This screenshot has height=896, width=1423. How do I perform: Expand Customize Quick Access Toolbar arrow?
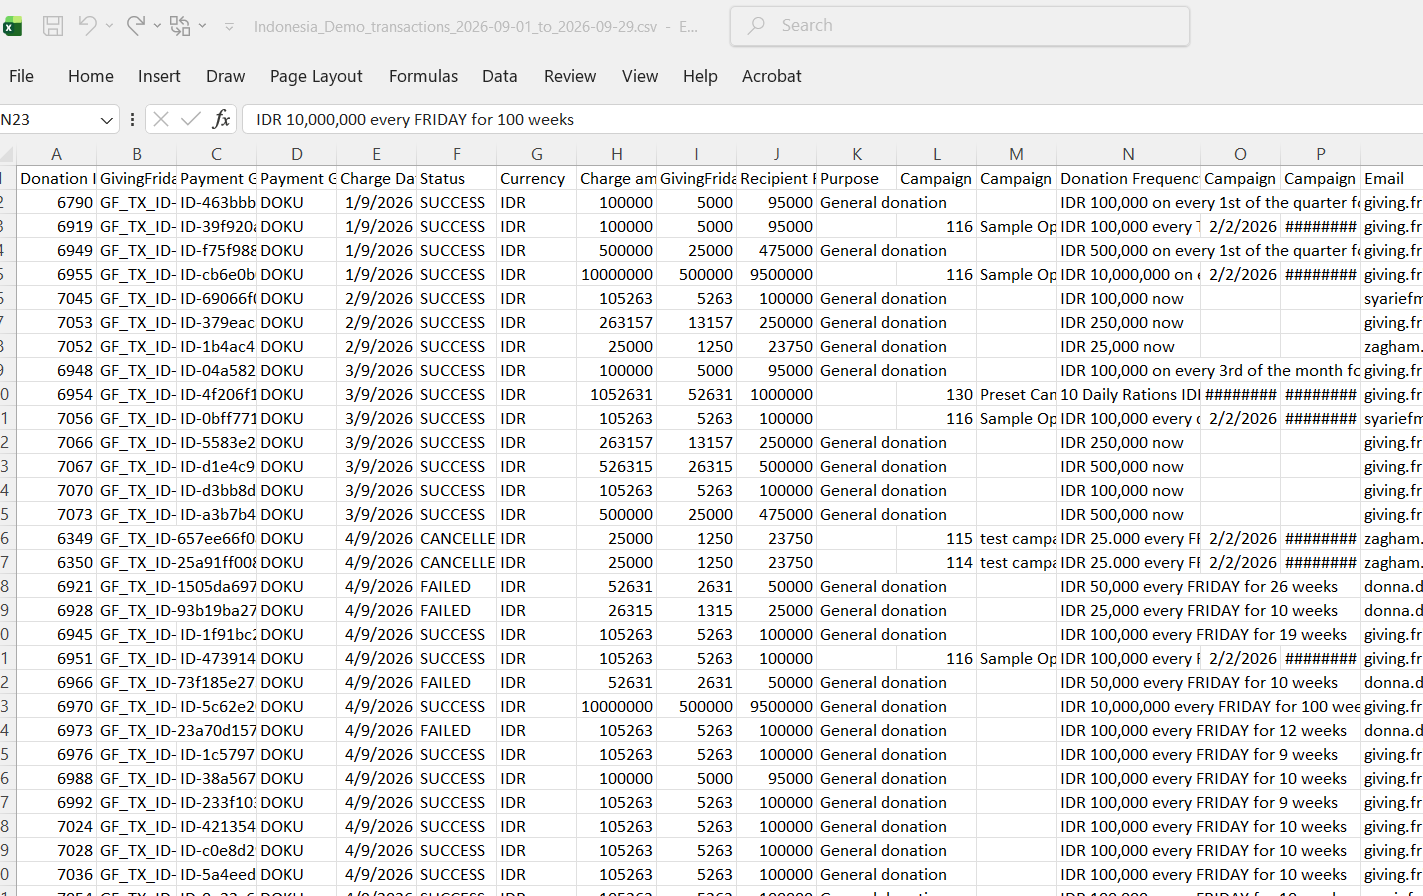pos(229,26)
